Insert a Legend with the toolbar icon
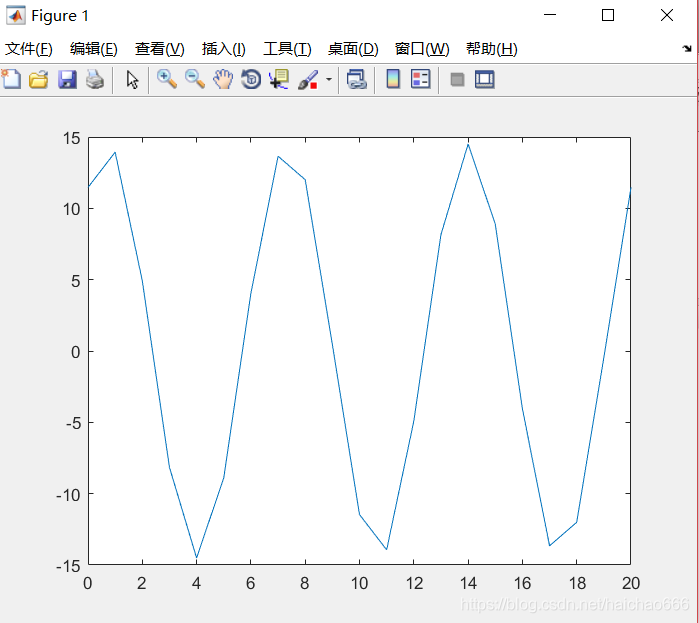 420,80
